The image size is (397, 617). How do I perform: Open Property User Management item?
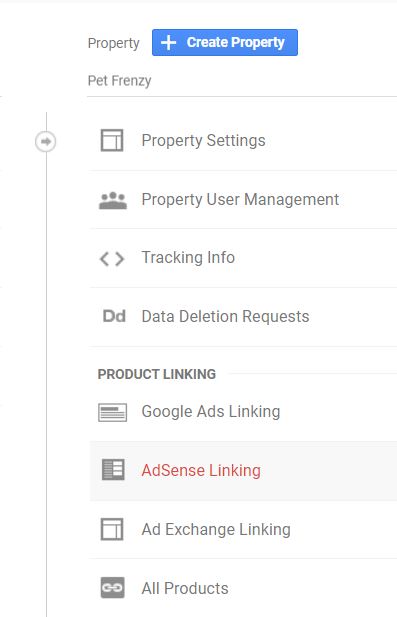(243, 200)
